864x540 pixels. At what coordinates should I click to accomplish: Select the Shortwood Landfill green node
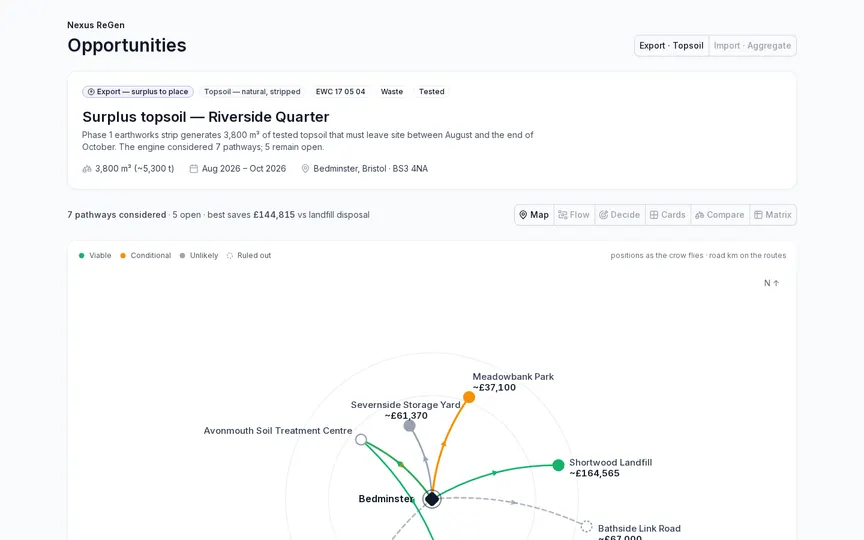click(558, 465)
